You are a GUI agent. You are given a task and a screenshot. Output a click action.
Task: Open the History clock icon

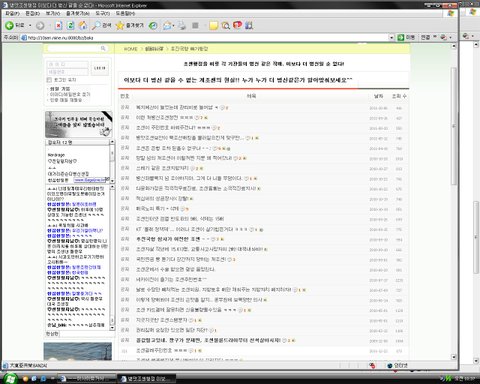(153, 25)
